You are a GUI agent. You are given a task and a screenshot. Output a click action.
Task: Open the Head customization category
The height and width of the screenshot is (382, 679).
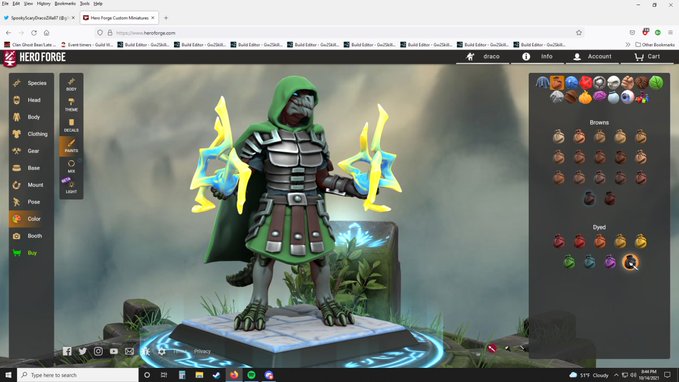pyautogui.click(x=31, y=100)
